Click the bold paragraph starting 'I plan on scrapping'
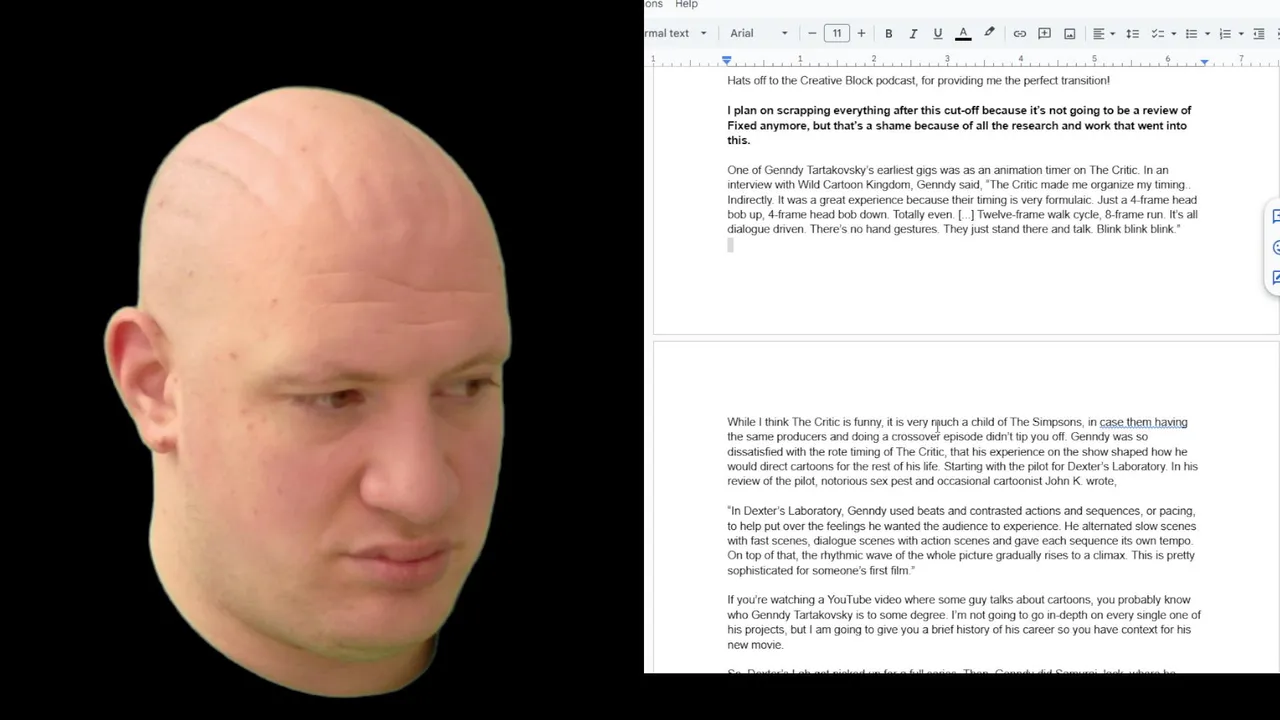 tap(959, 126)
